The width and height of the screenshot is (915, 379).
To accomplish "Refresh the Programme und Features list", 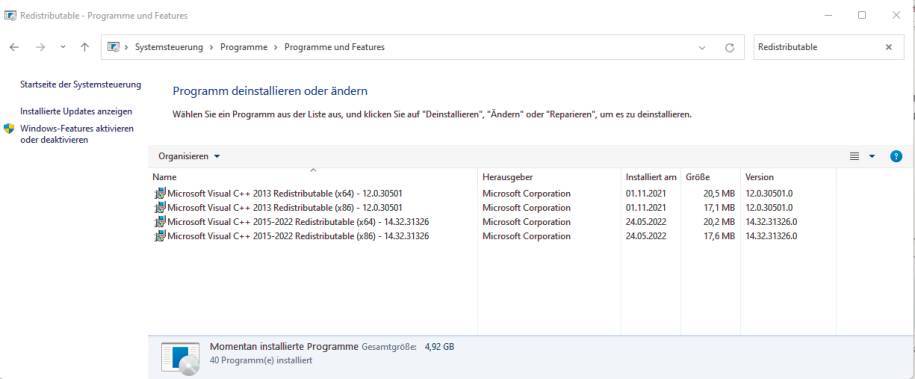I will pyautogui.click(x=729, y=48).
